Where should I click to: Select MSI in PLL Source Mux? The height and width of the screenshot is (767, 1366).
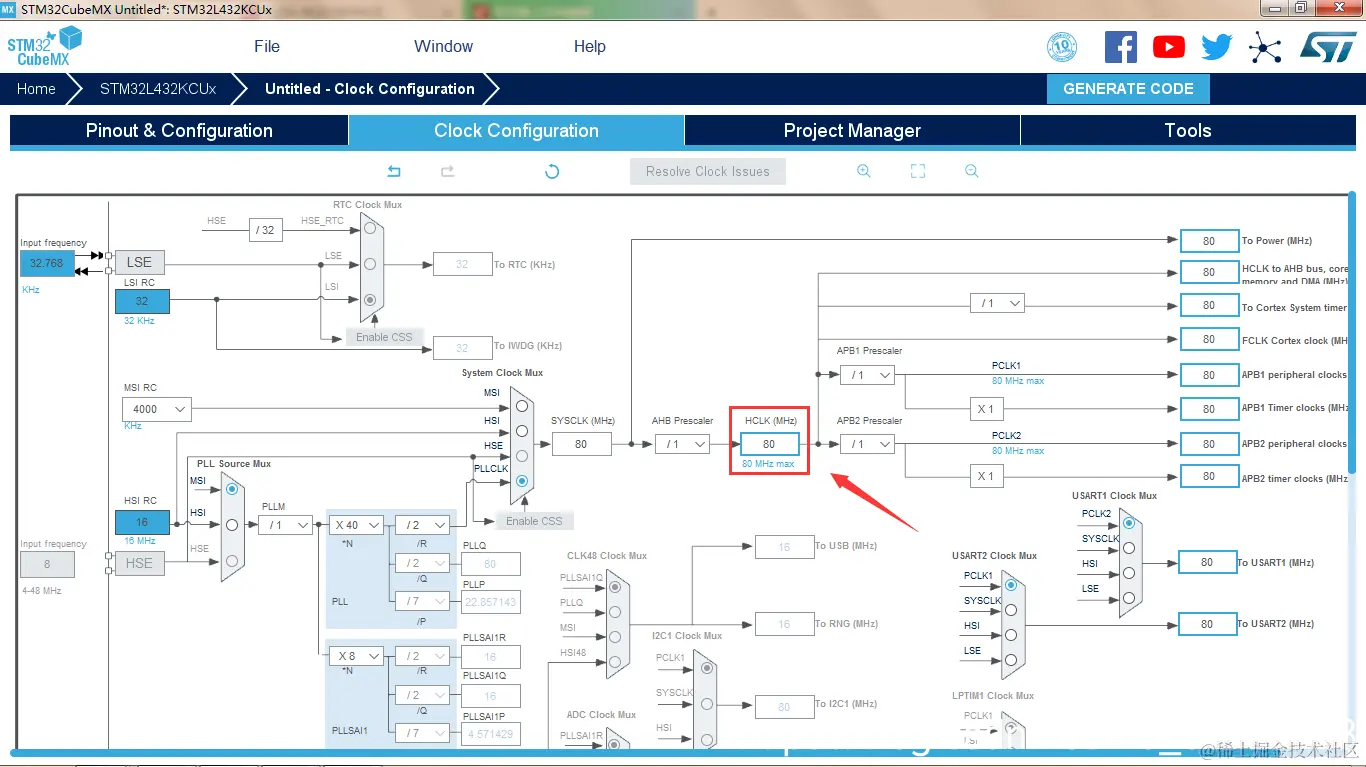click(232, 489)
